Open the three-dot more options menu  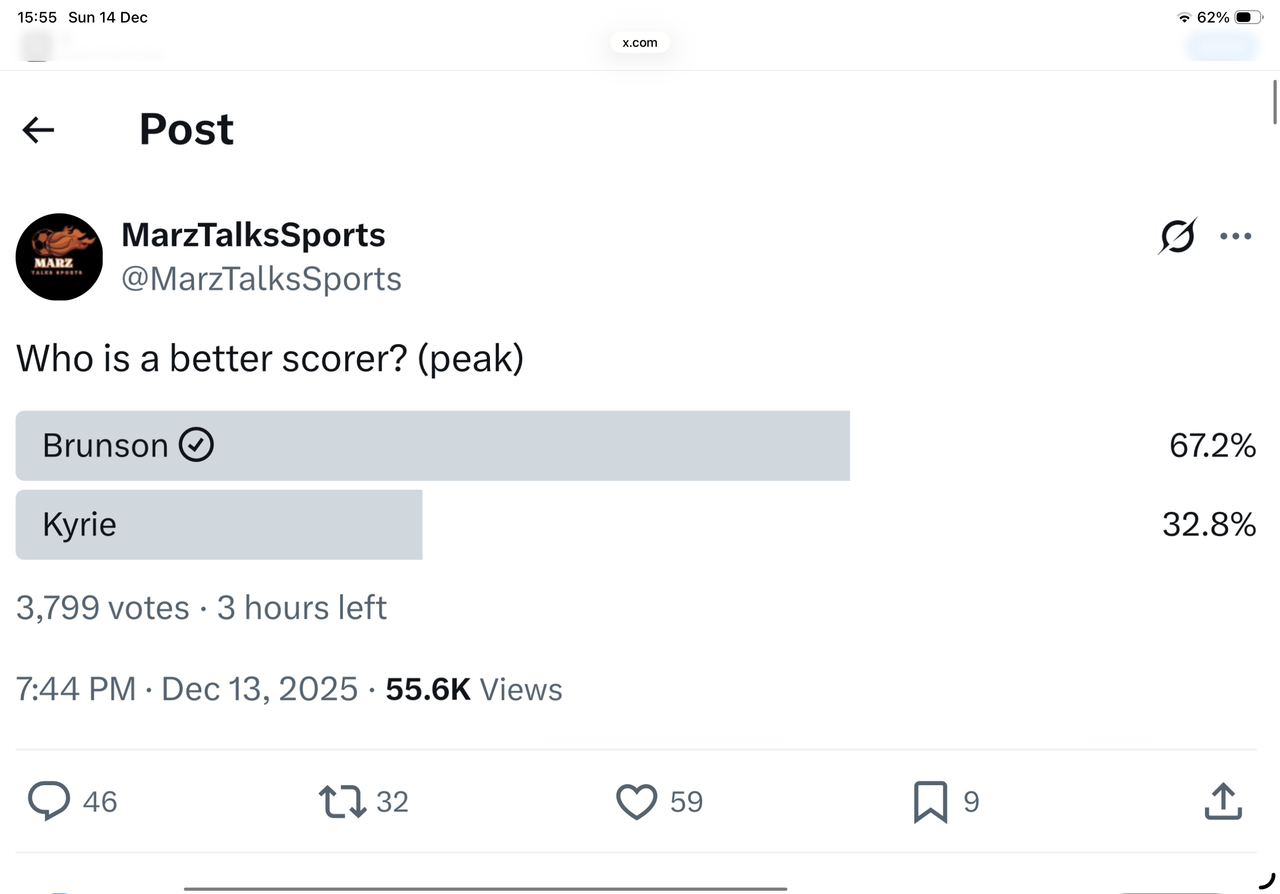coord(1235,237)
